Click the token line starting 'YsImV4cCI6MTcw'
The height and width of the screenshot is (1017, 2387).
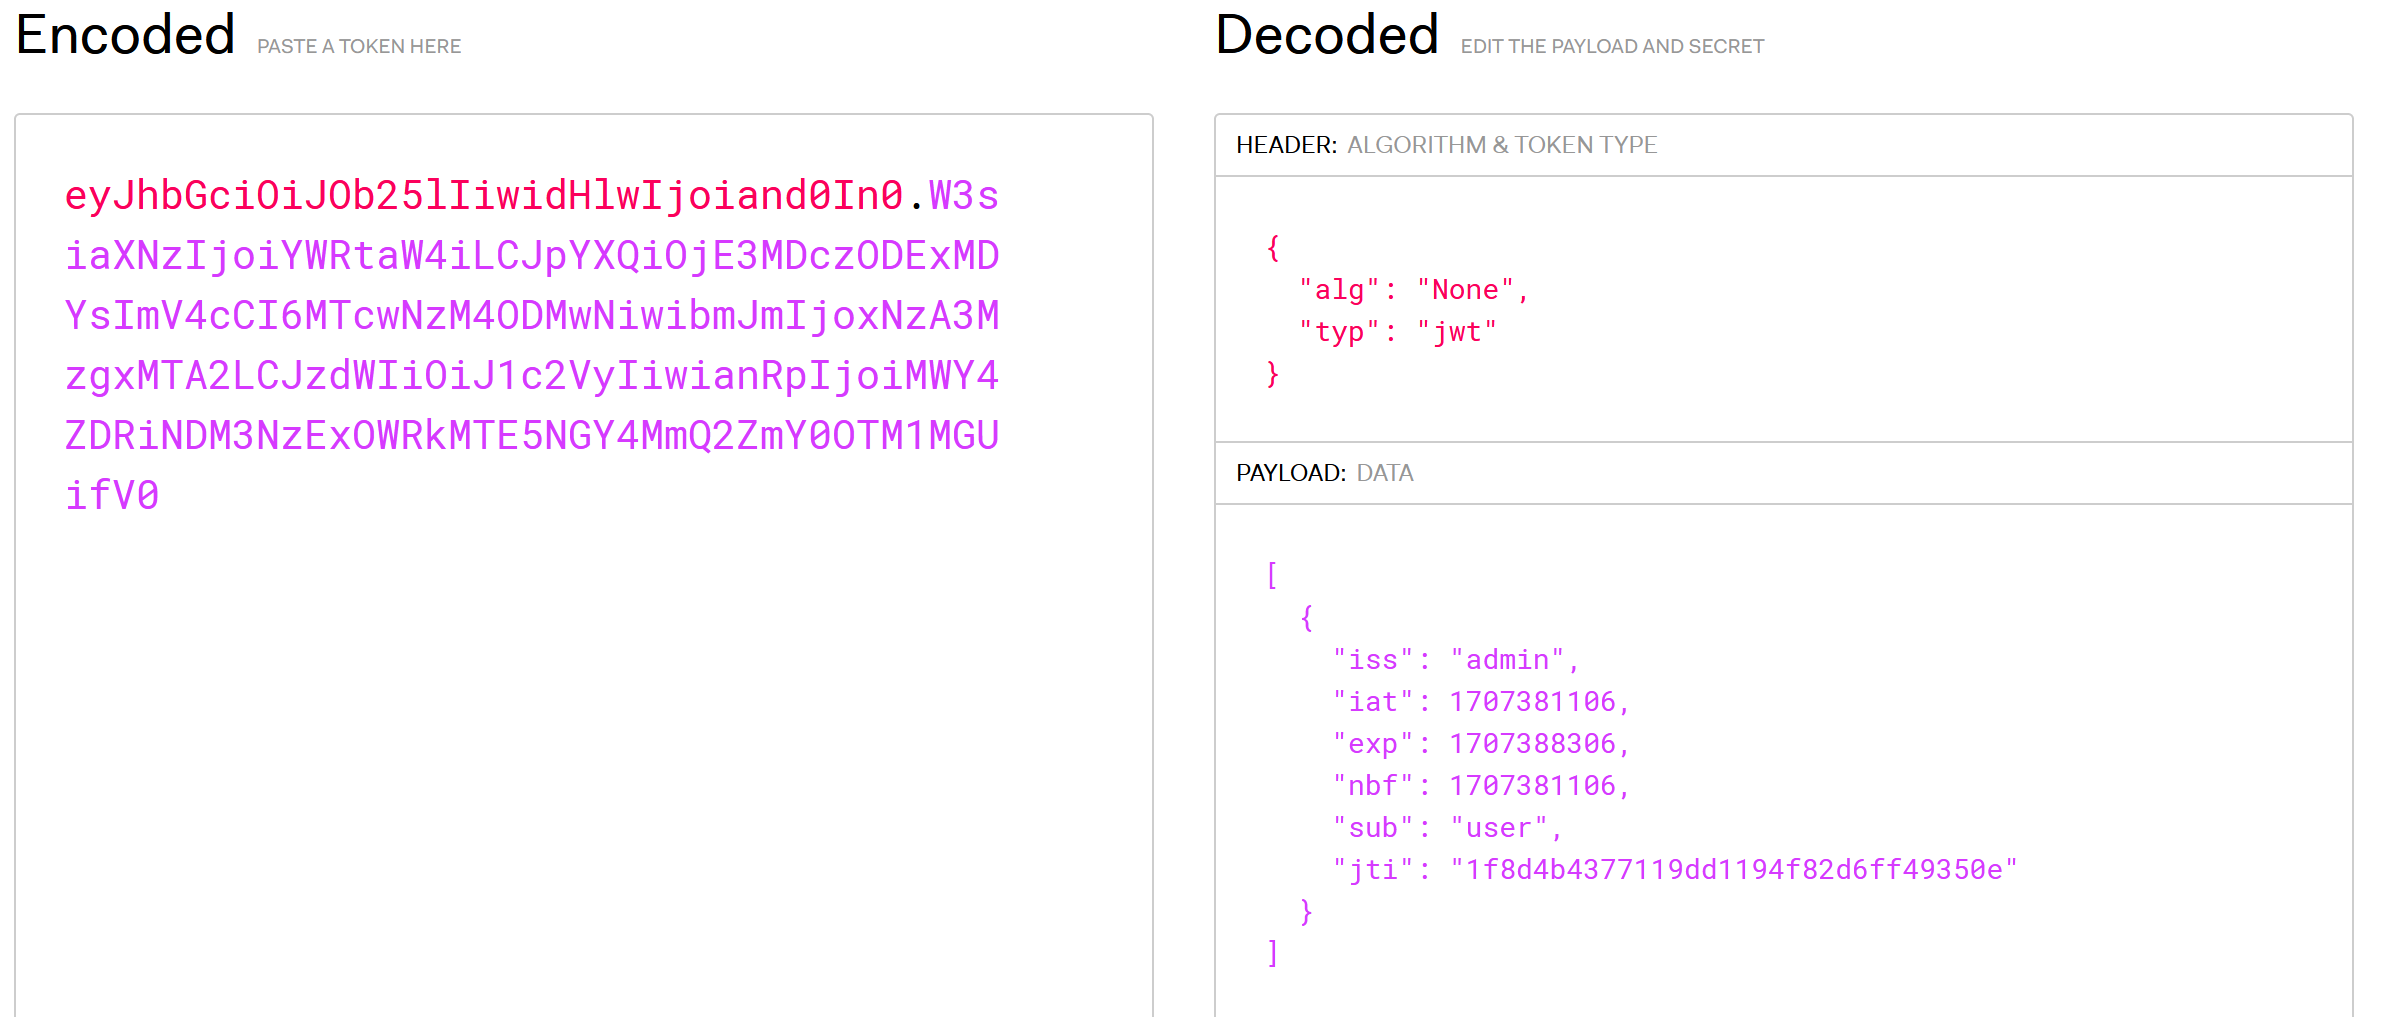click(532, 315)
